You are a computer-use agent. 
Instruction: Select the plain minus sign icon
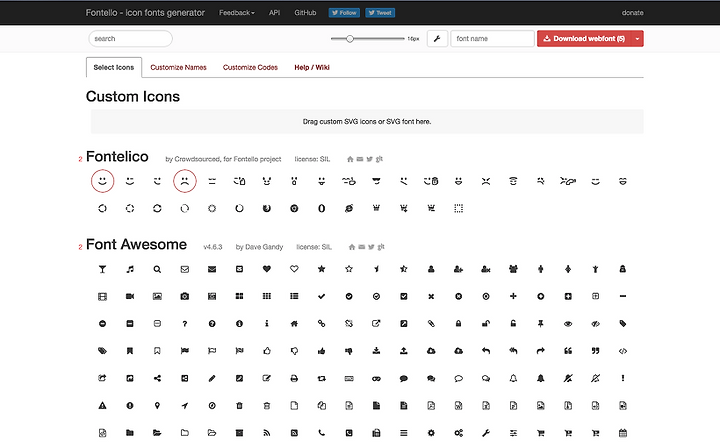(x=623, y=296)
